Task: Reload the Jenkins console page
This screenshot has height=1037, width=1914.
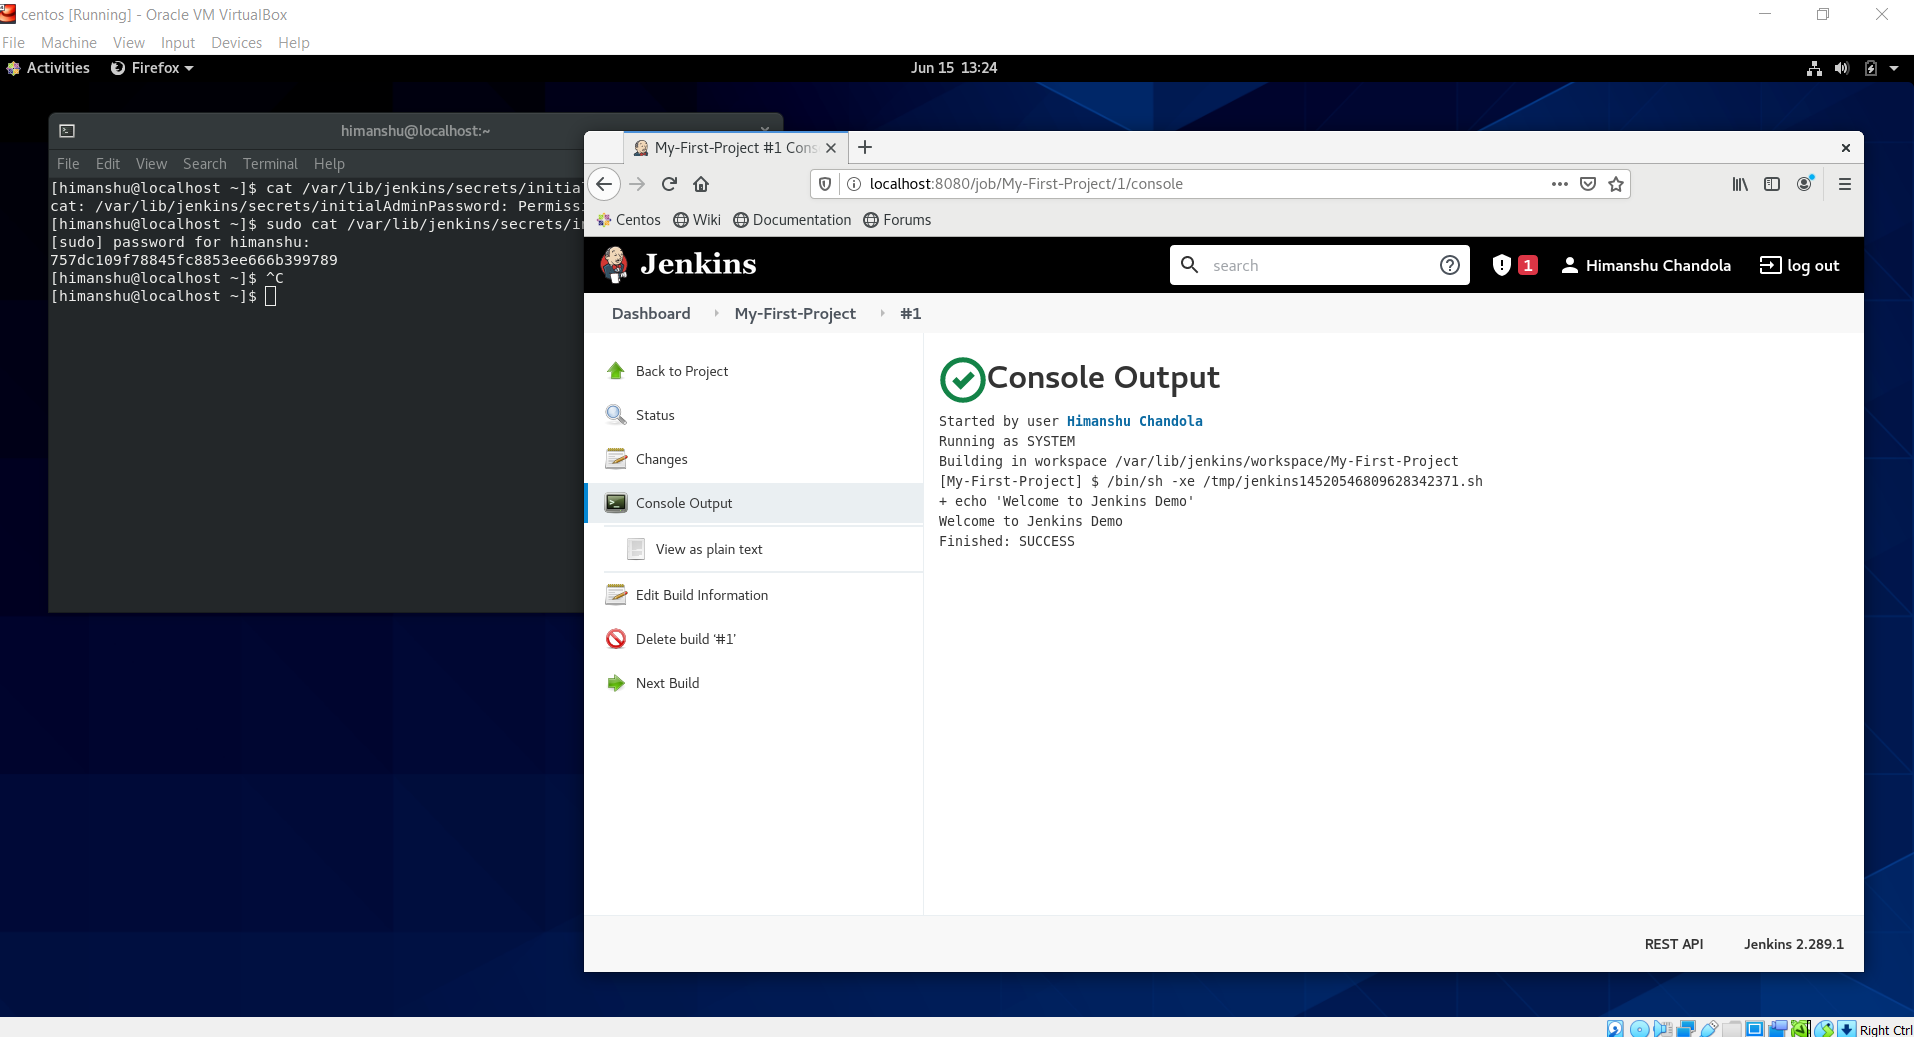Action: [x=669, y=184]
